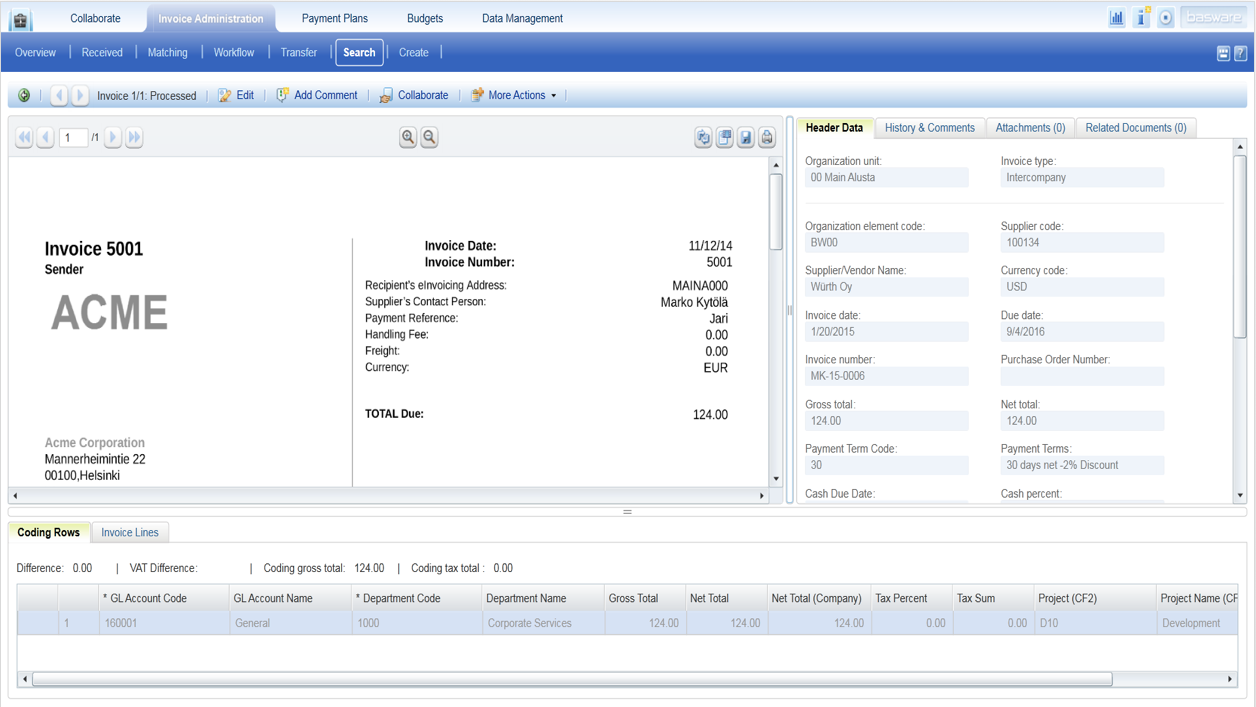This screenshot has height=707, width=1256.
Task: Print the invoice image
Action: (x=766, y=137)
